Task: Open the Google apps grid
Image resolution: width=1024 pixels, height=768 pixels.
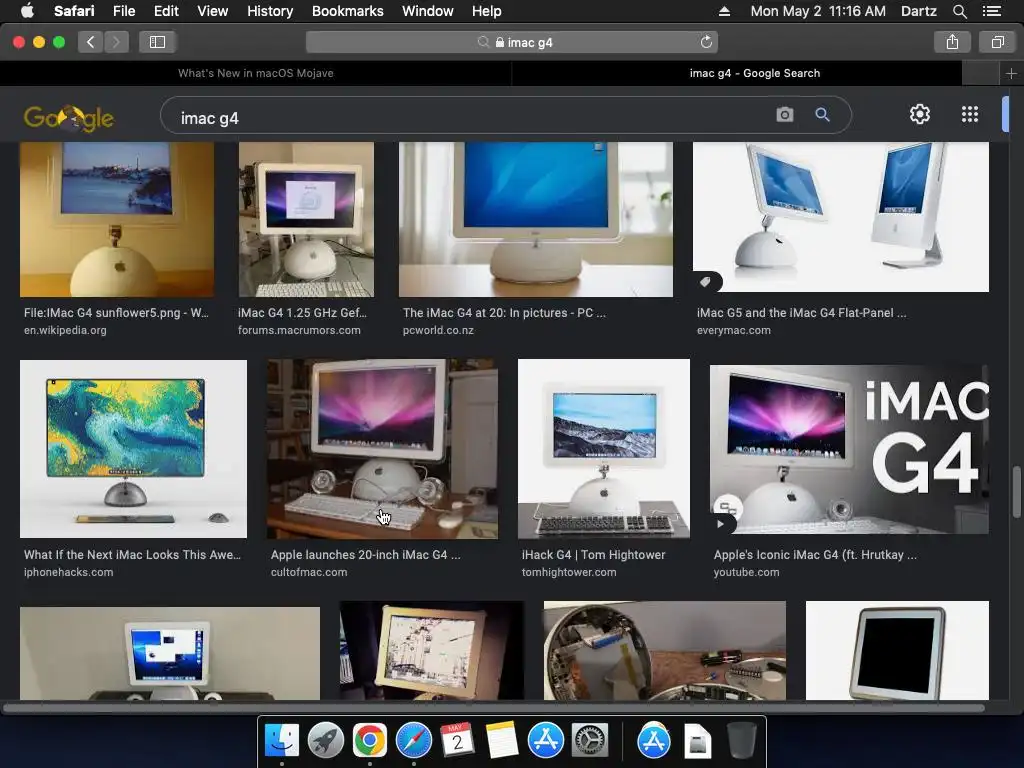Action: (970, 114)
